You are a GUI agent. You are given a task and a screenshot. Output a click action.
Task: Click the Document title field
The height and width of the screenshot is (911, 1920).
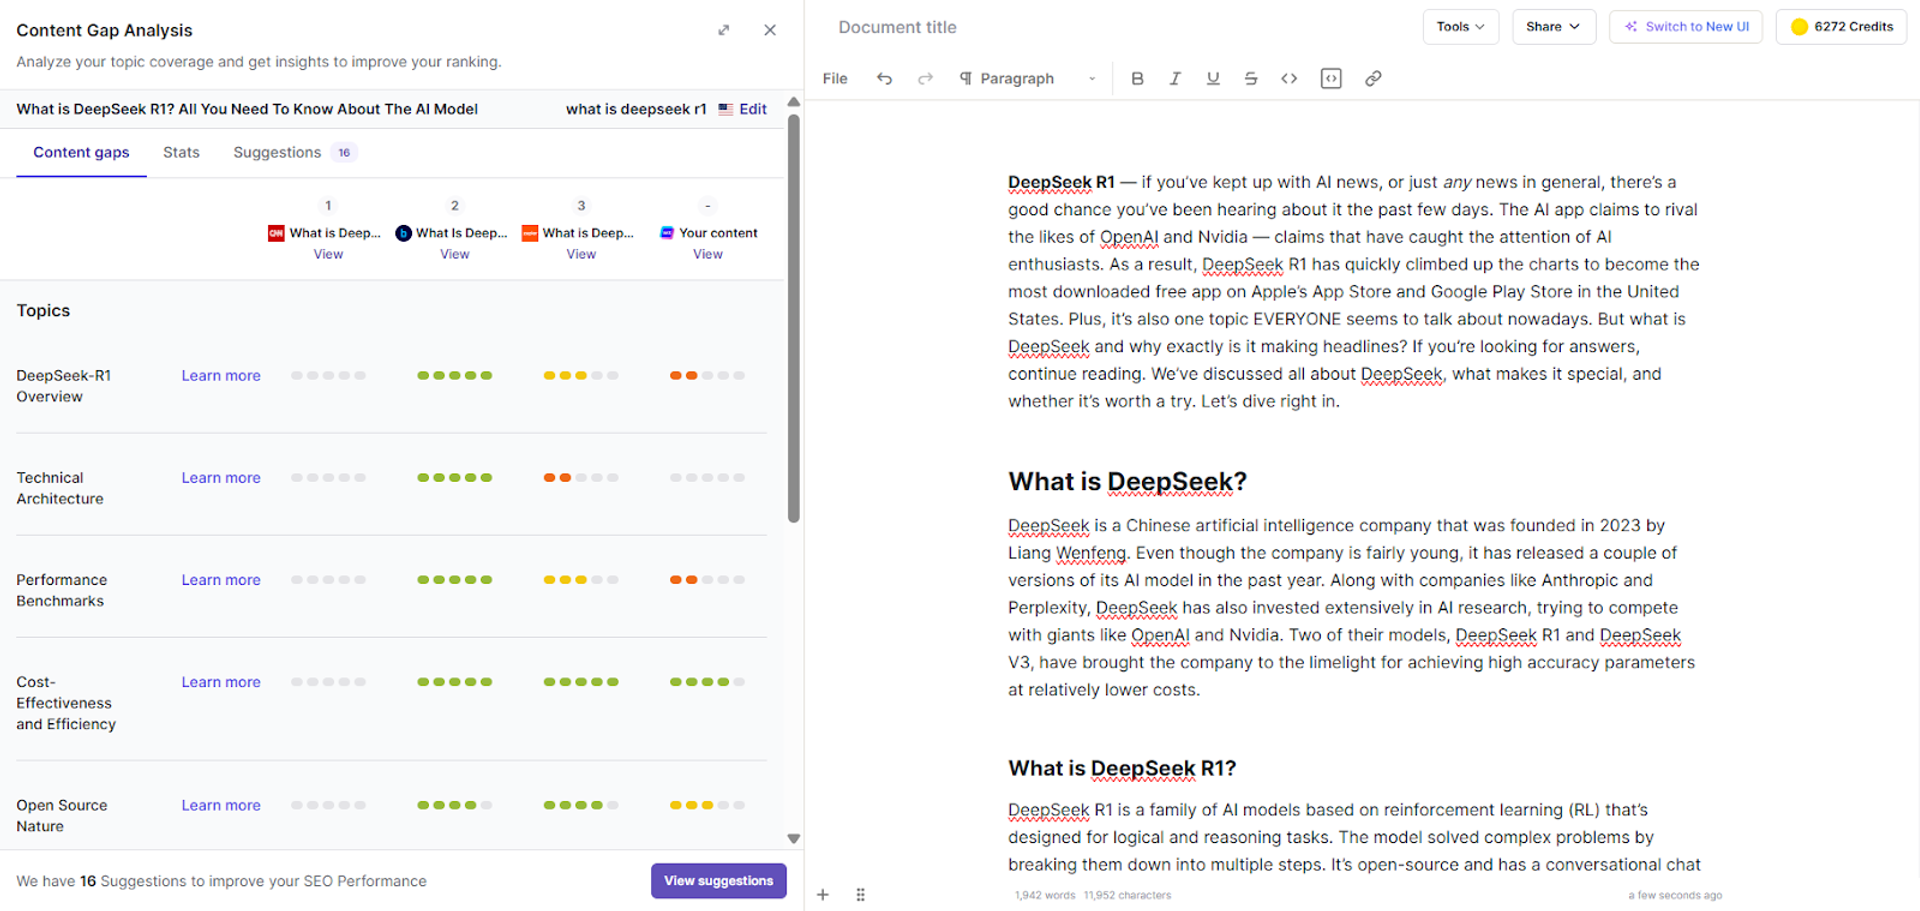pyautogui.click(x=897, y=27)
